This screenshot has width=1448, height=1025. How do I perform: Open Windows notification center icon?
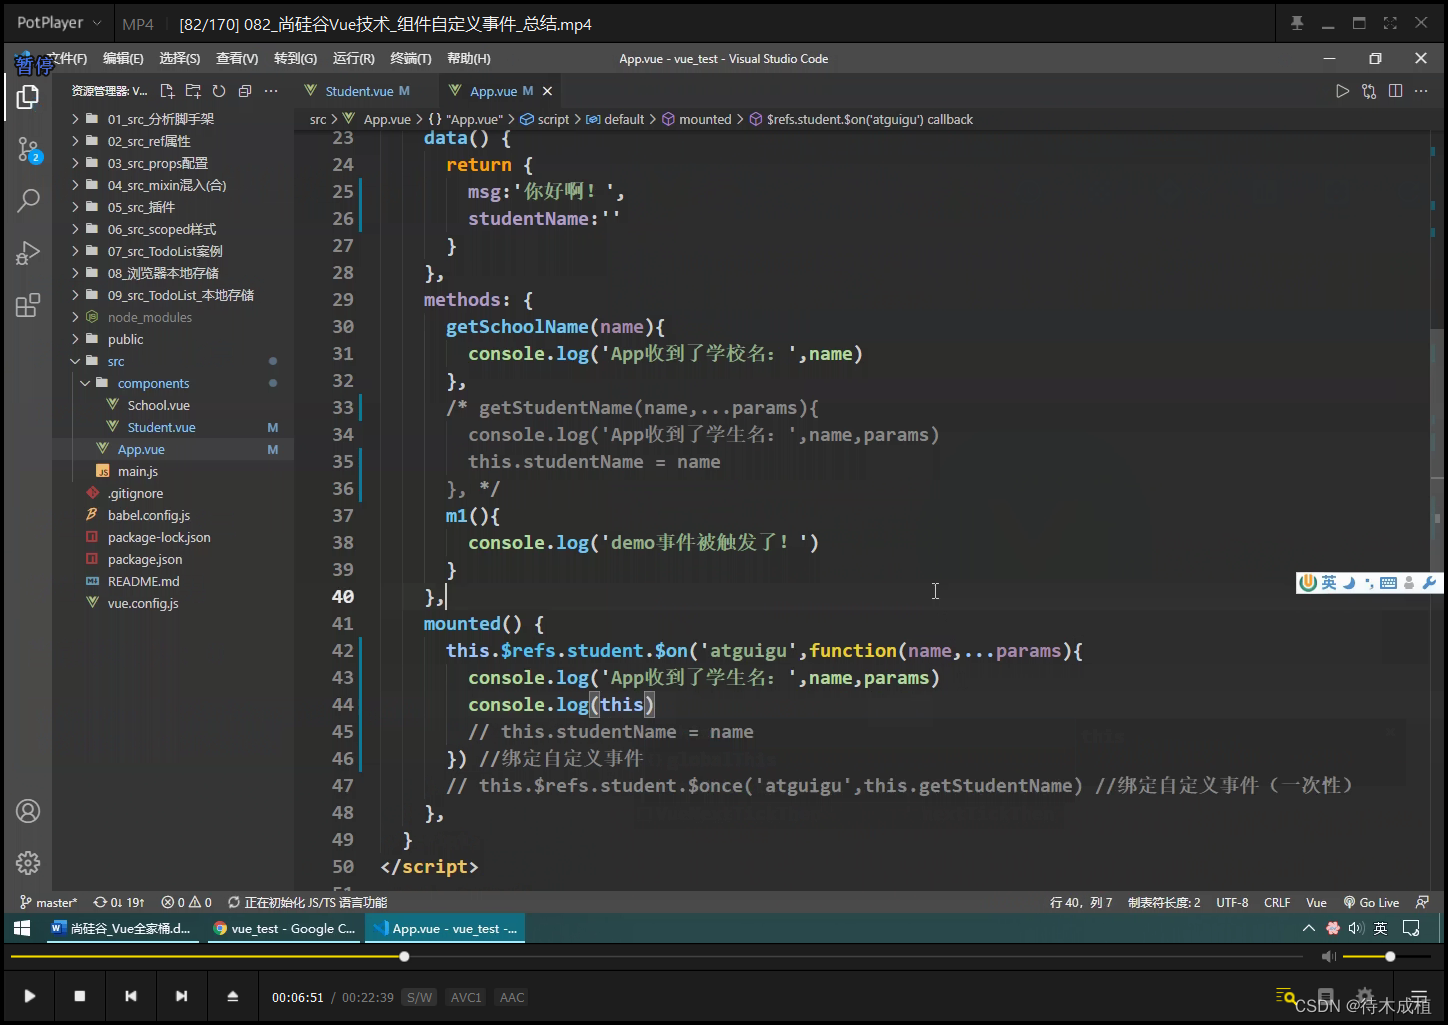(1411, 928)
